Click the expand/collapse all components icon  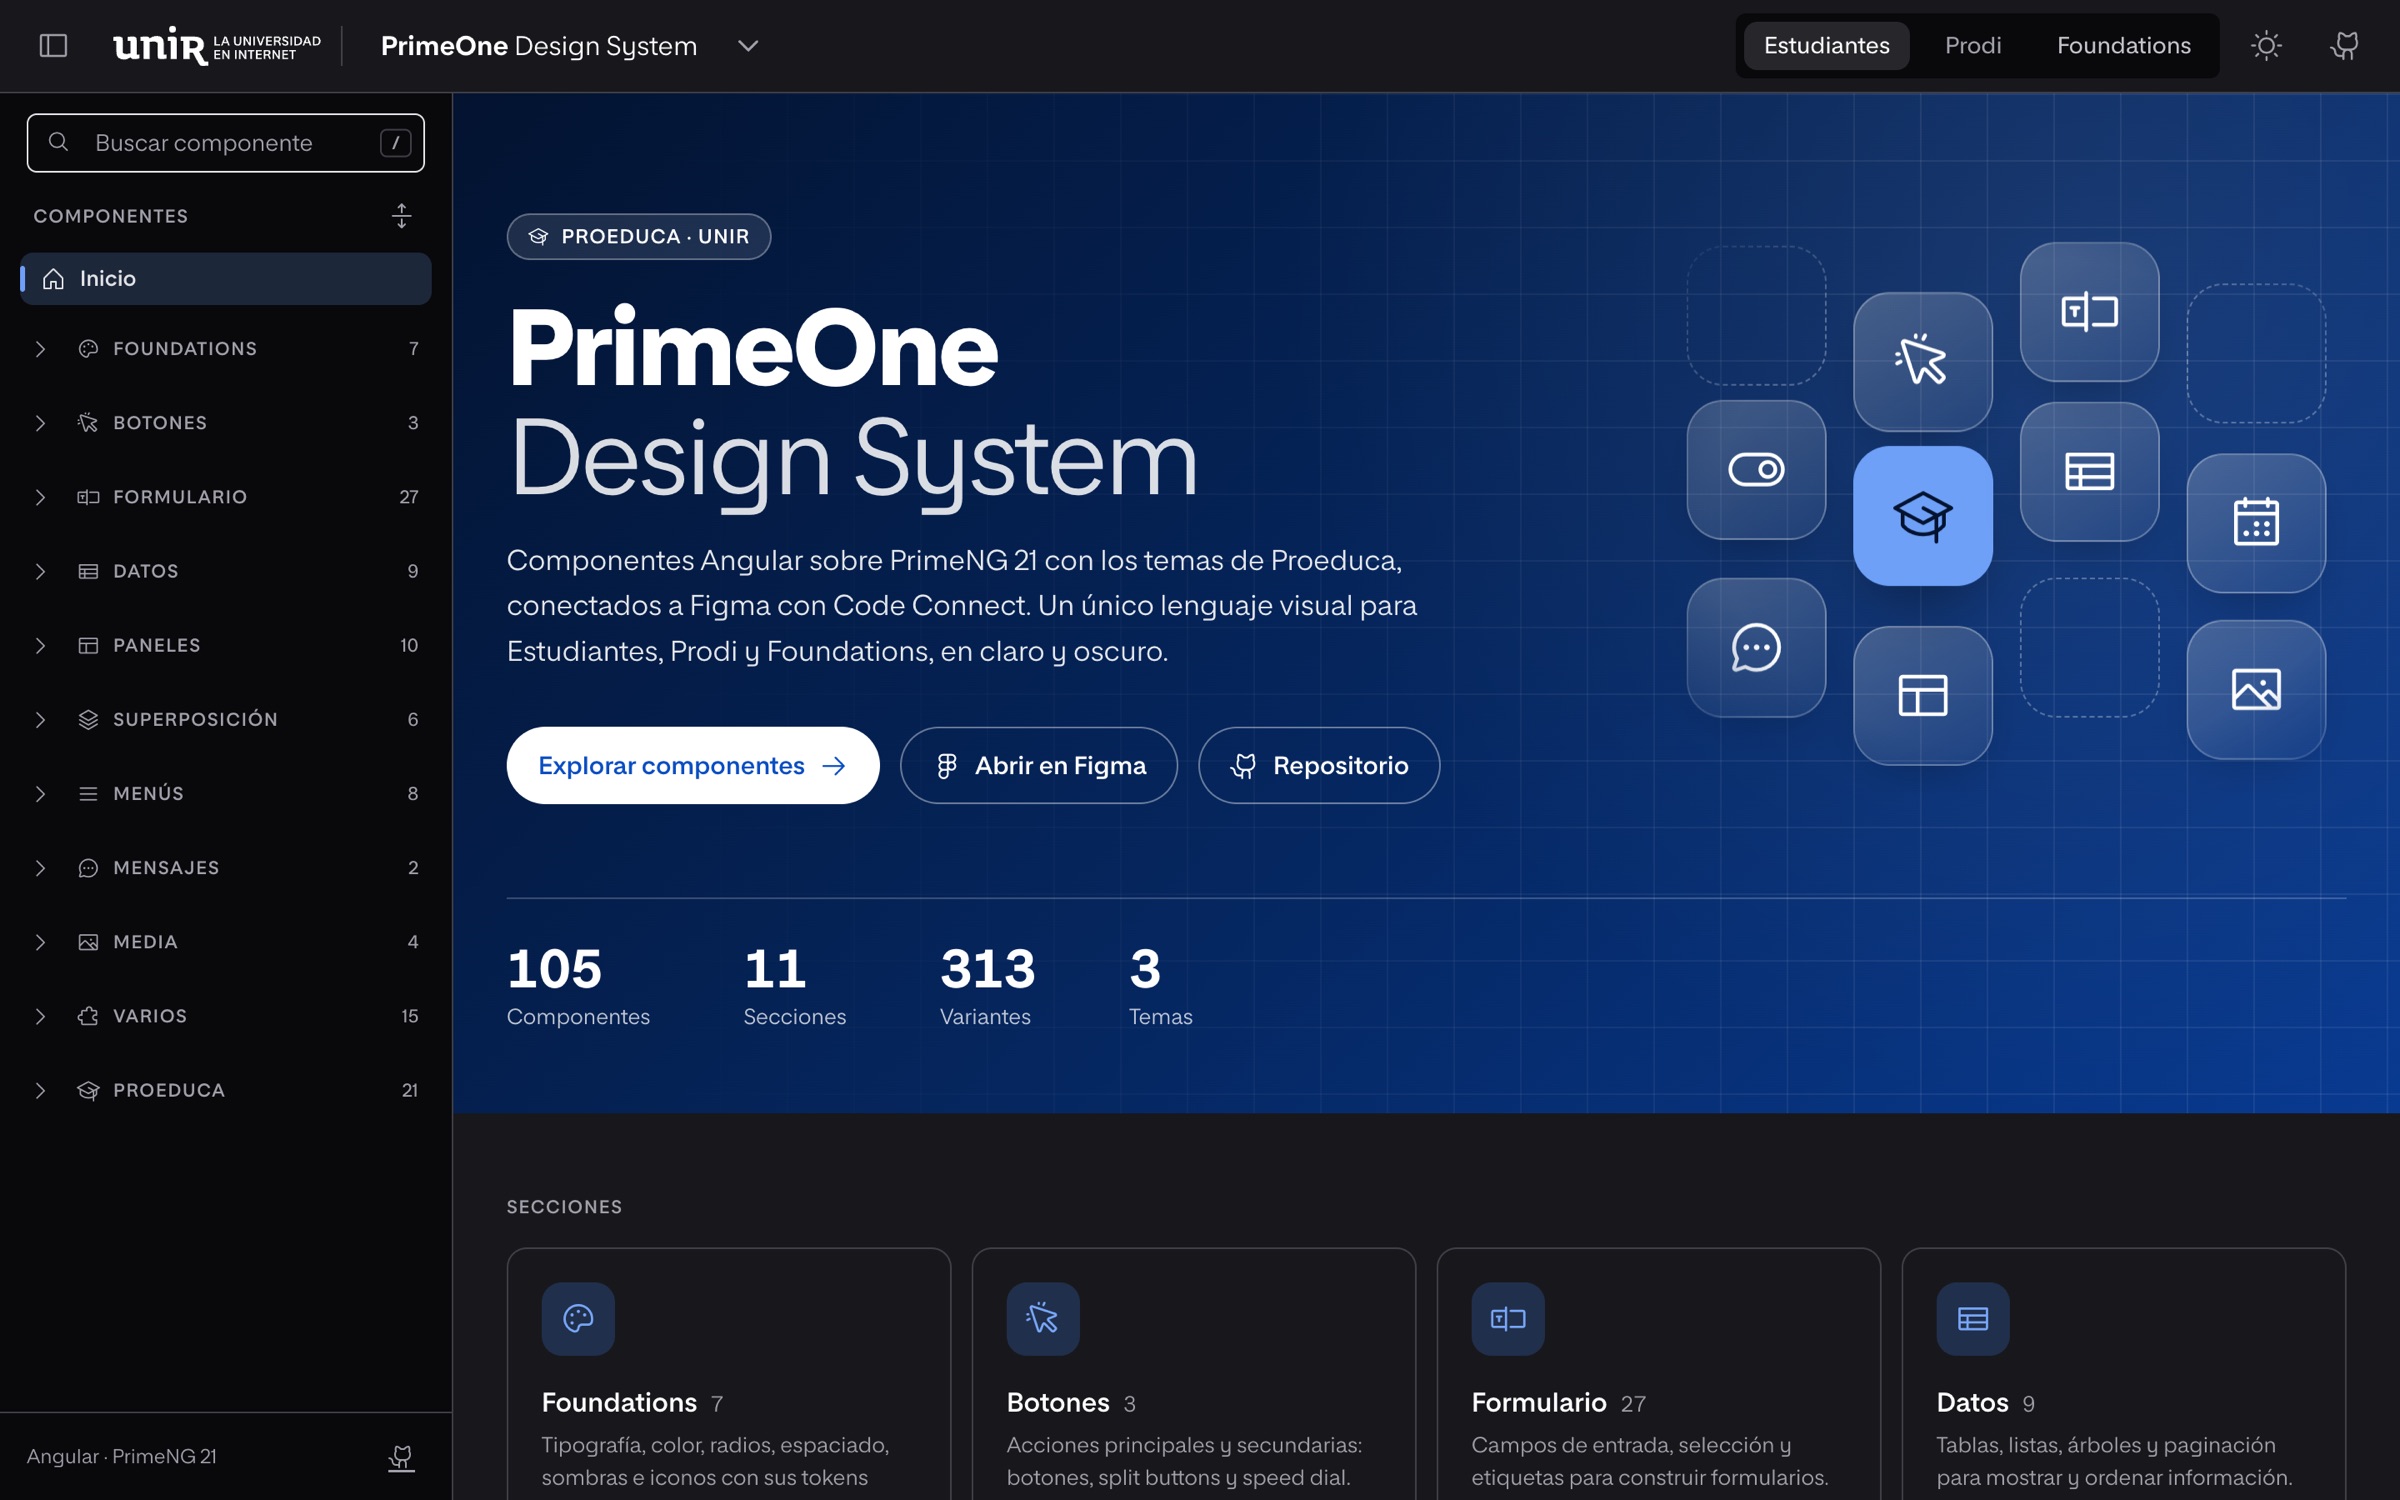(401, 216)
